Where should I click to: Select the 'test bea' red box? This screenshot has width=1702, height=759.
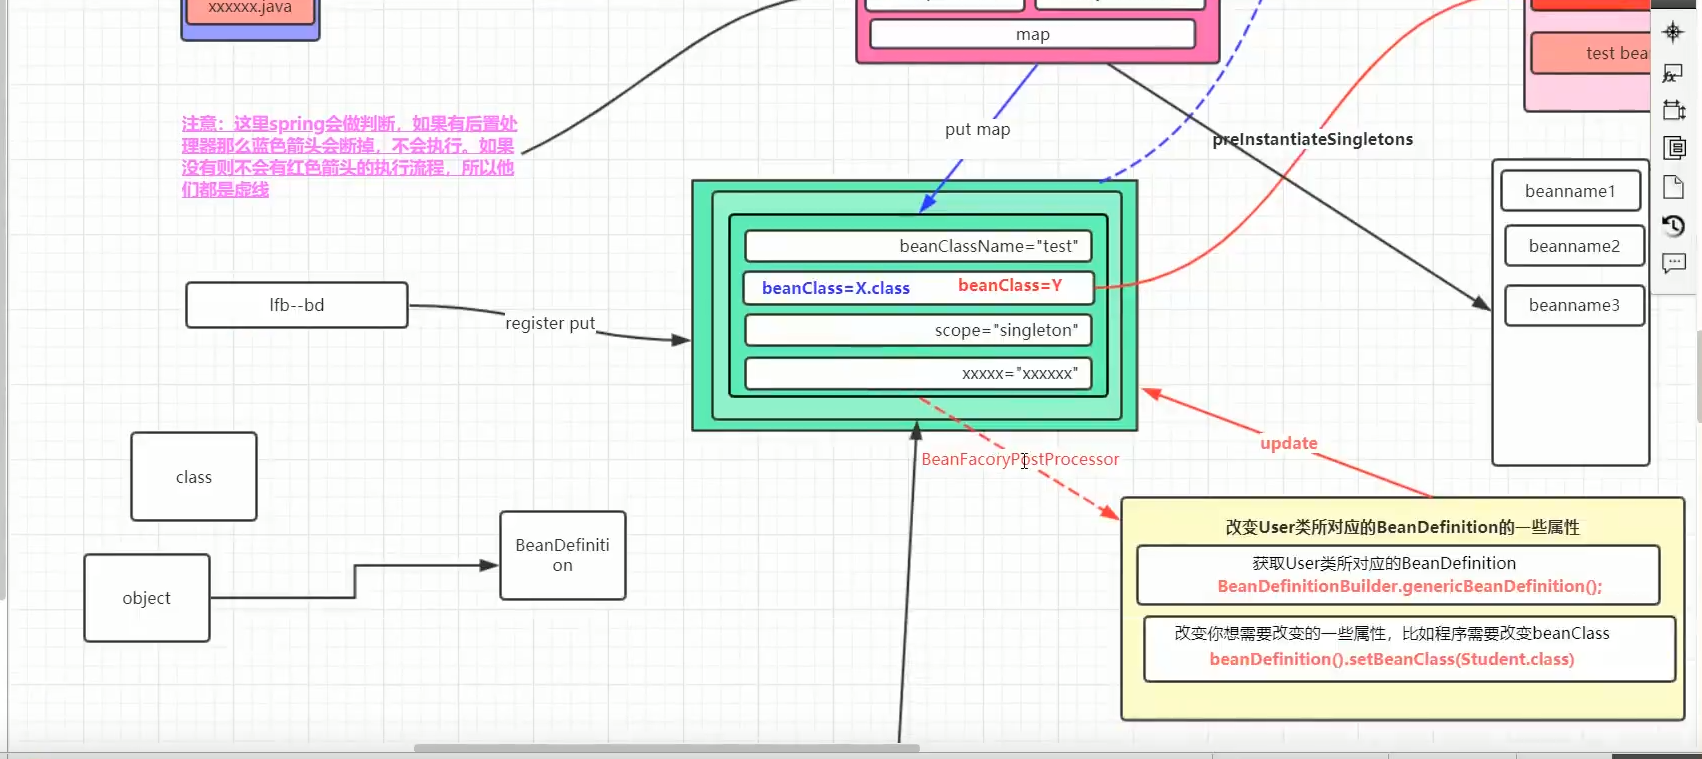tap(1590, 53)
